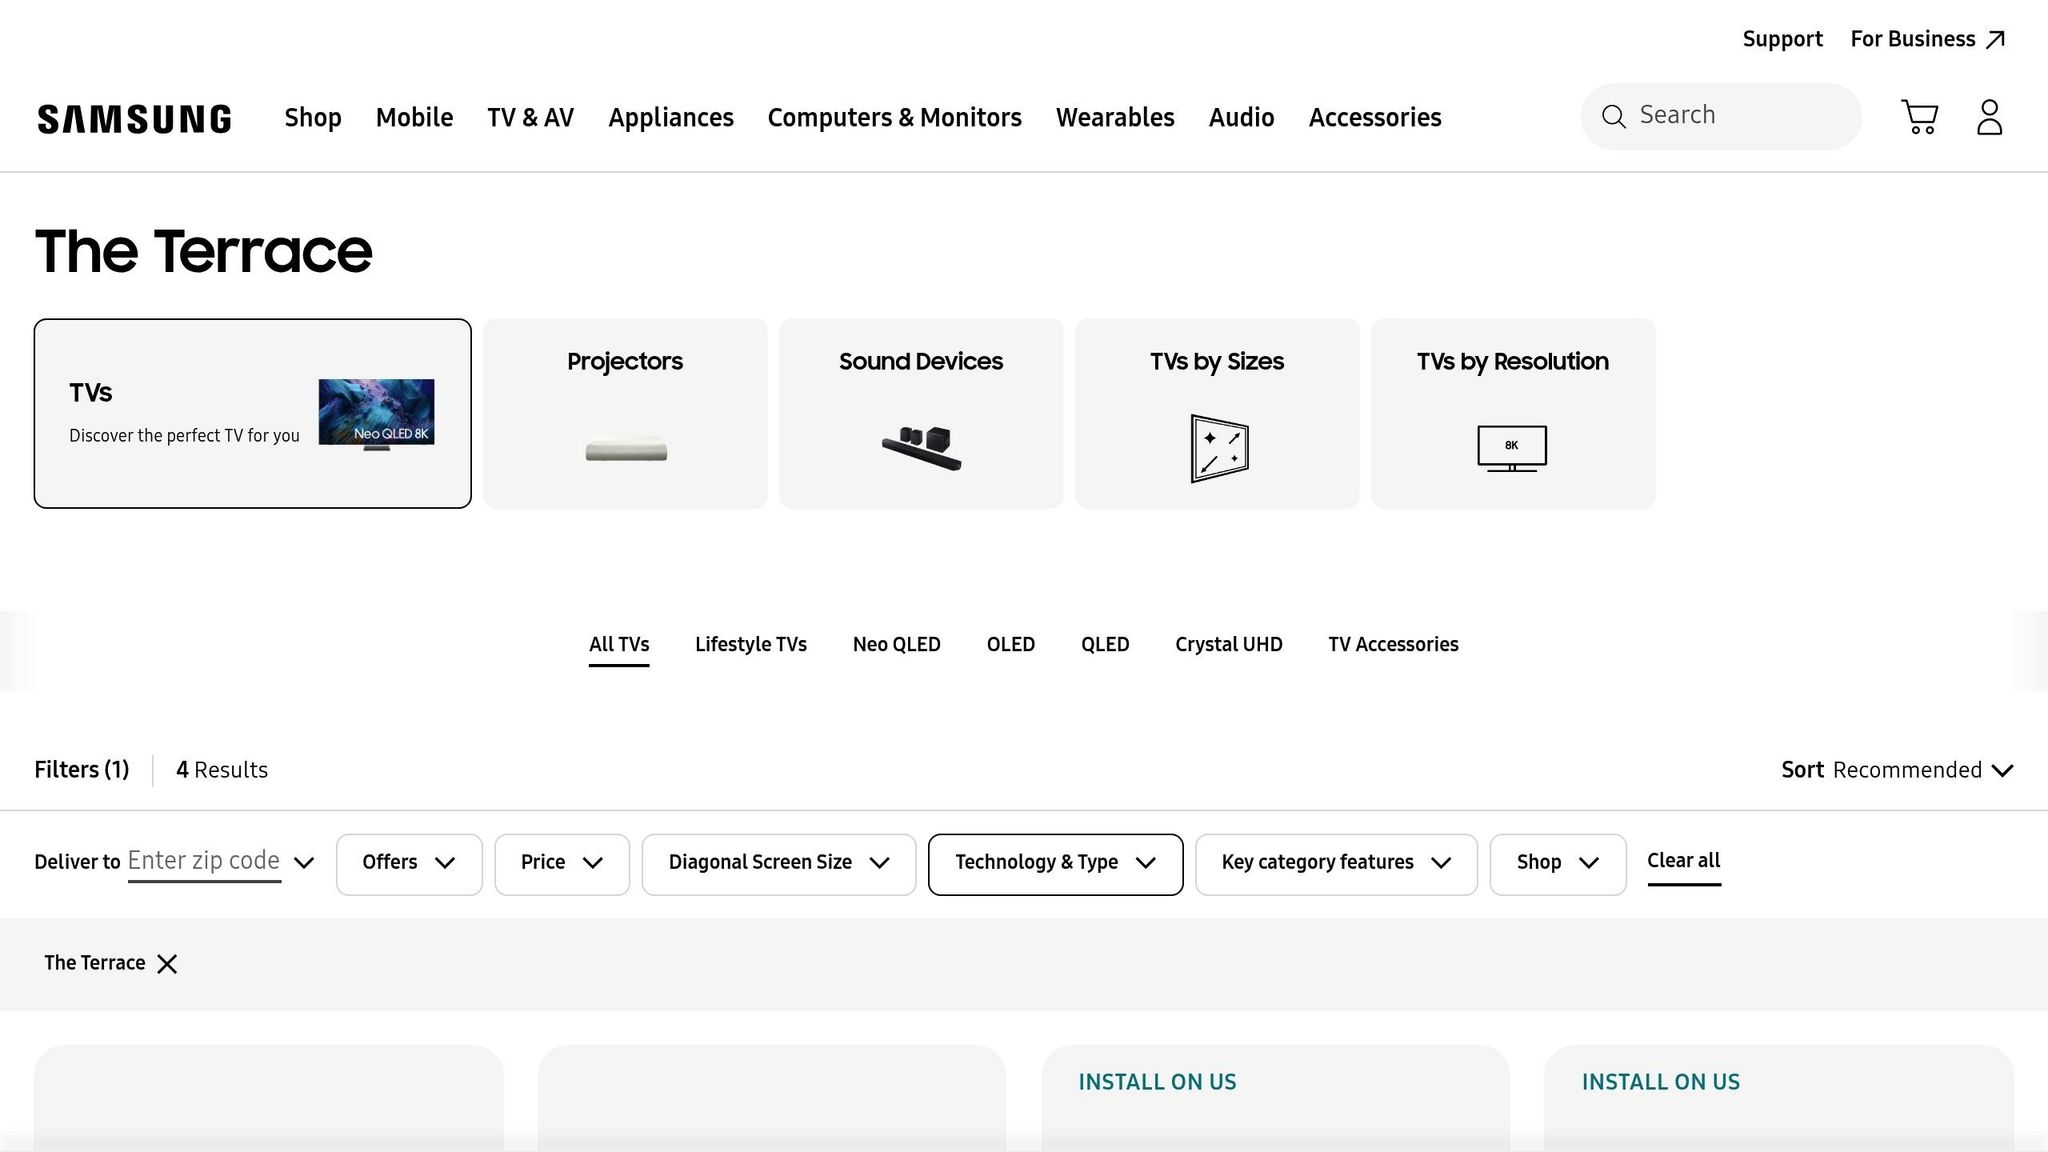Open the Diagonal Screen Size filter
Viewport: 2048px width, 1152px height.
779,864
